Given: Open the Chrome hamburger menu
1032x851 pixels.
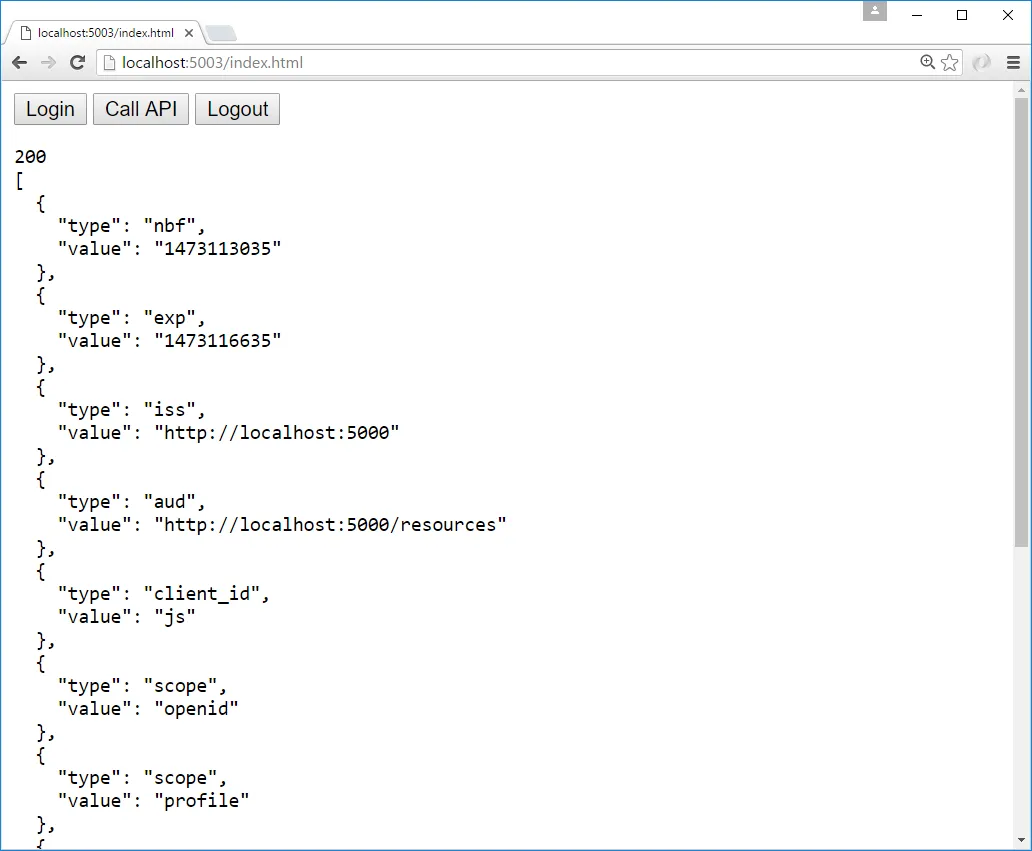Looking at the screenshot, I should coord(1014,62).
